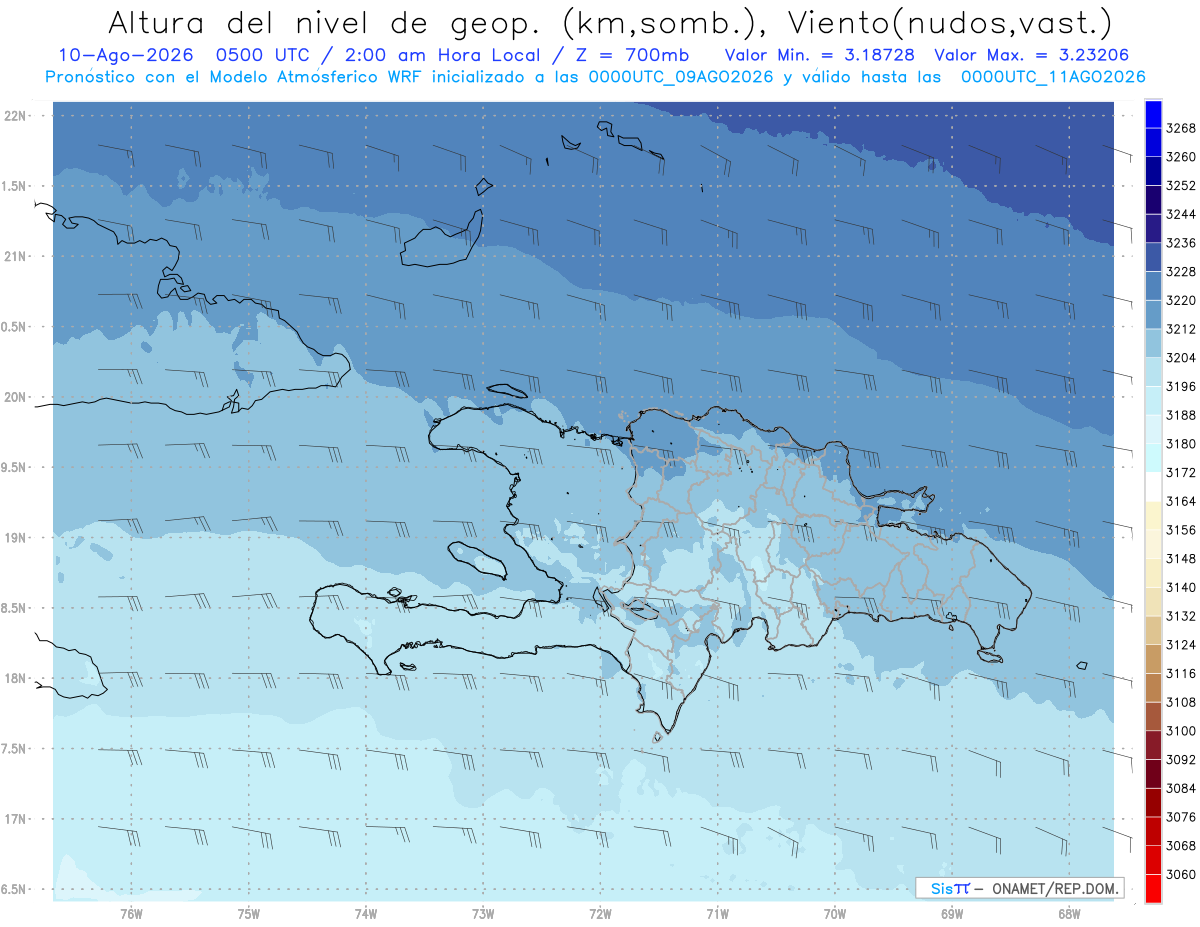Viewport: 1200px width, 927px height.
Task: Click the '21N' latitude label
Action: pyautogui.click(x=16, y=257)
